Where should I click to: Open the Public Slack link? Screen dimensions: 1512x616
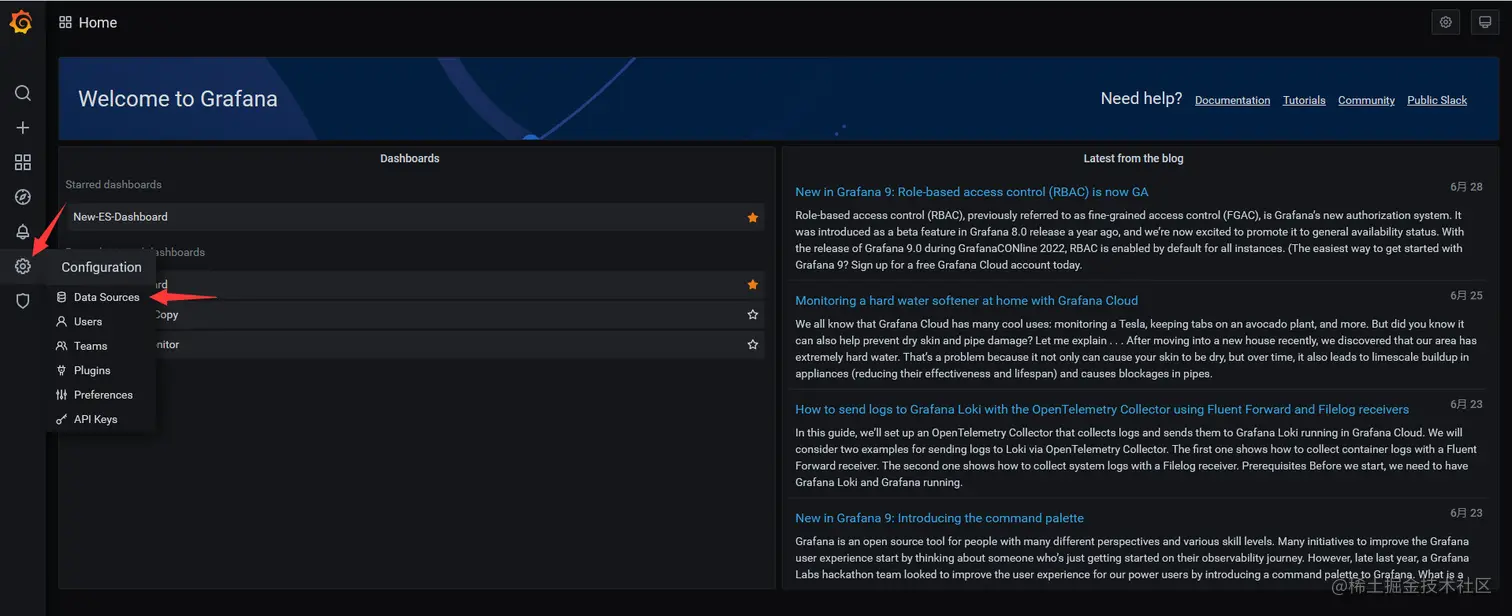pos(1437,100)
